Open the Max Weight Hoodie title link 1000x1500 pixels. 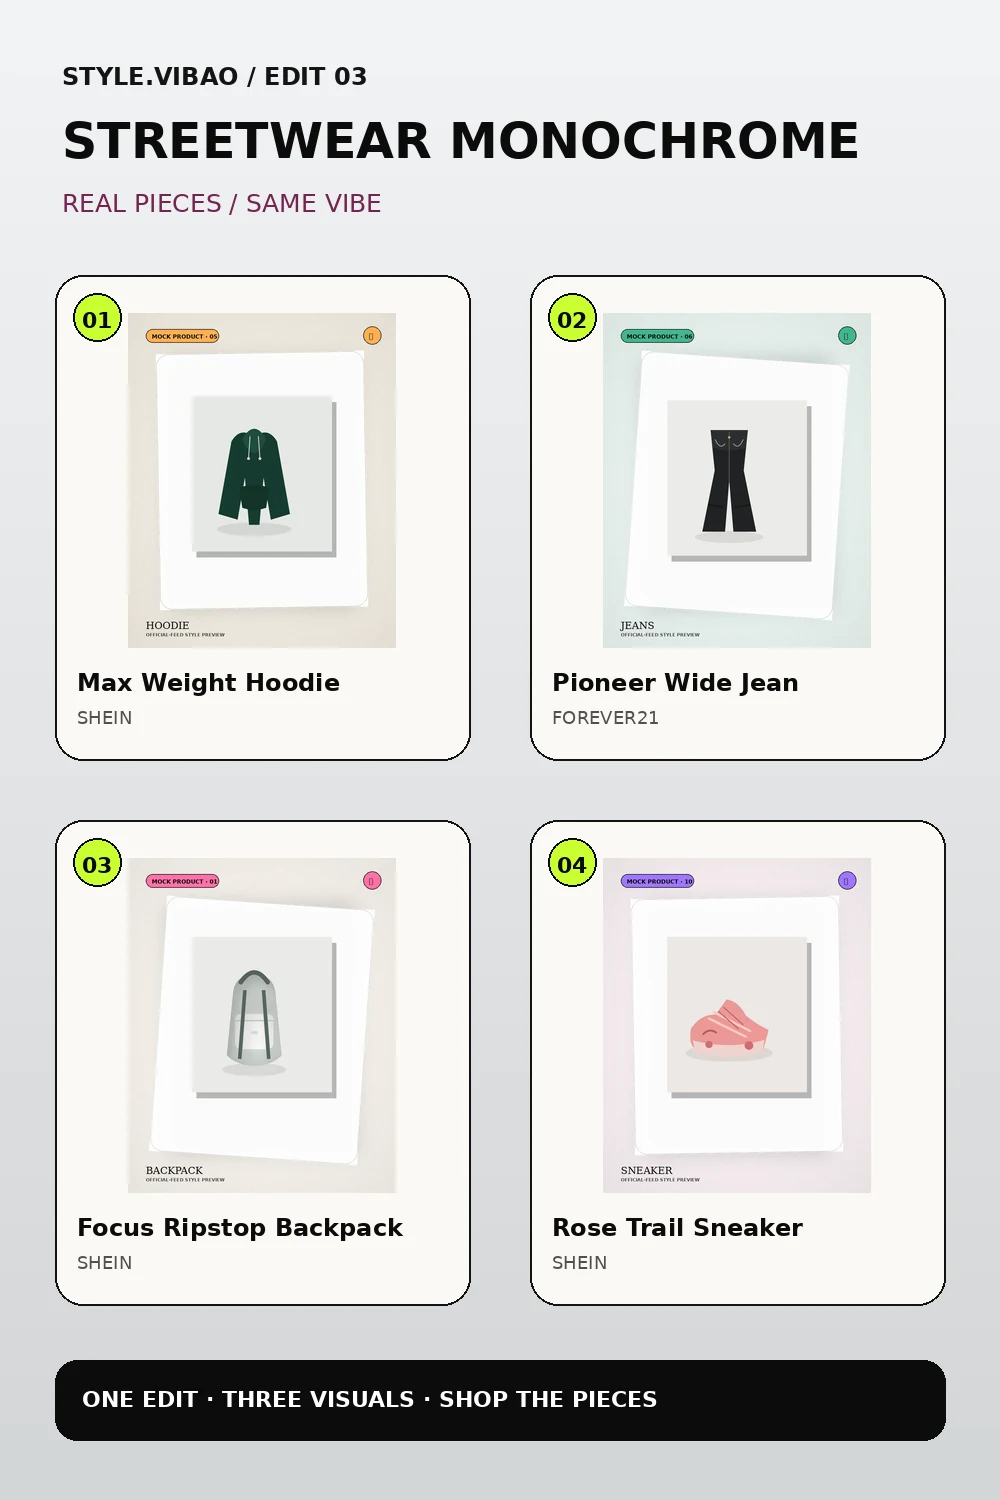pyautogui.click(x=209, y=683)
